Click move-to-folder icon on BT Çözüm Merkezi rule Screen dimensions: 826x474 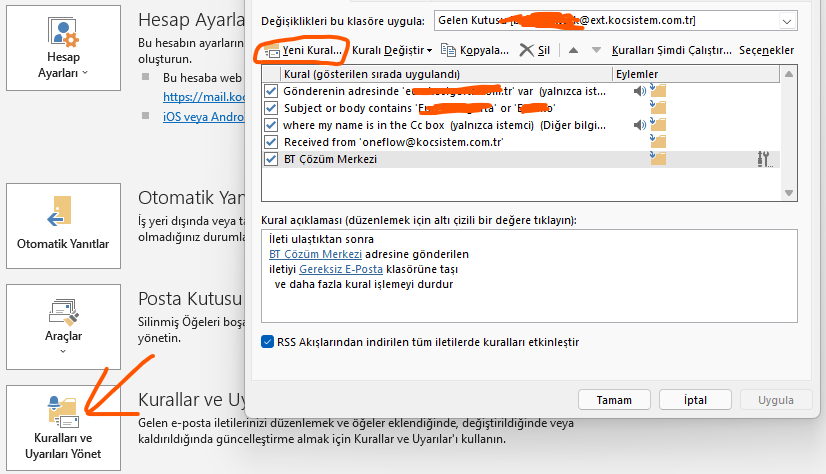658,158
